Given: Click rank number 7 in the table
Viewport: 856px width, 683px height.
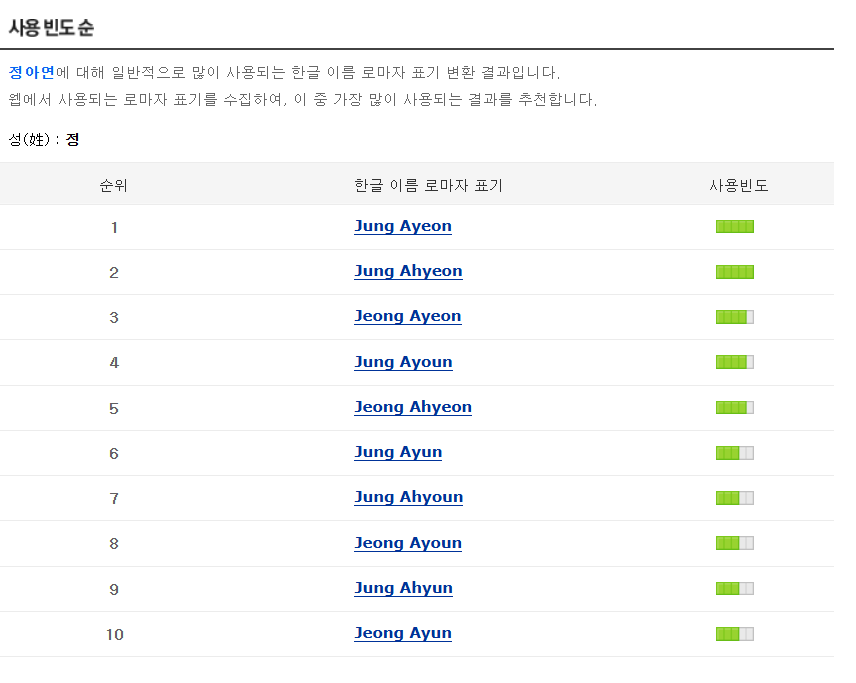Looking at the screenshot, I should pyautogui.click(x=114, y=498).
